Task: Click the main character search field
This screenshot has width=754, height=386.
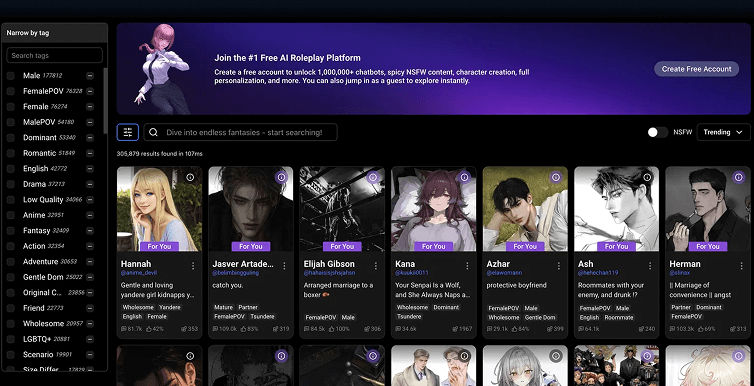Action: point(240,132)
